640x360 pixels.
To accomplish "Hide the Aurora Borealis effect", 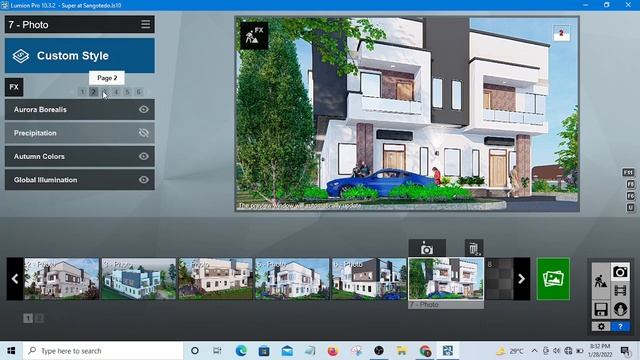I will click(x=143, y=109).
